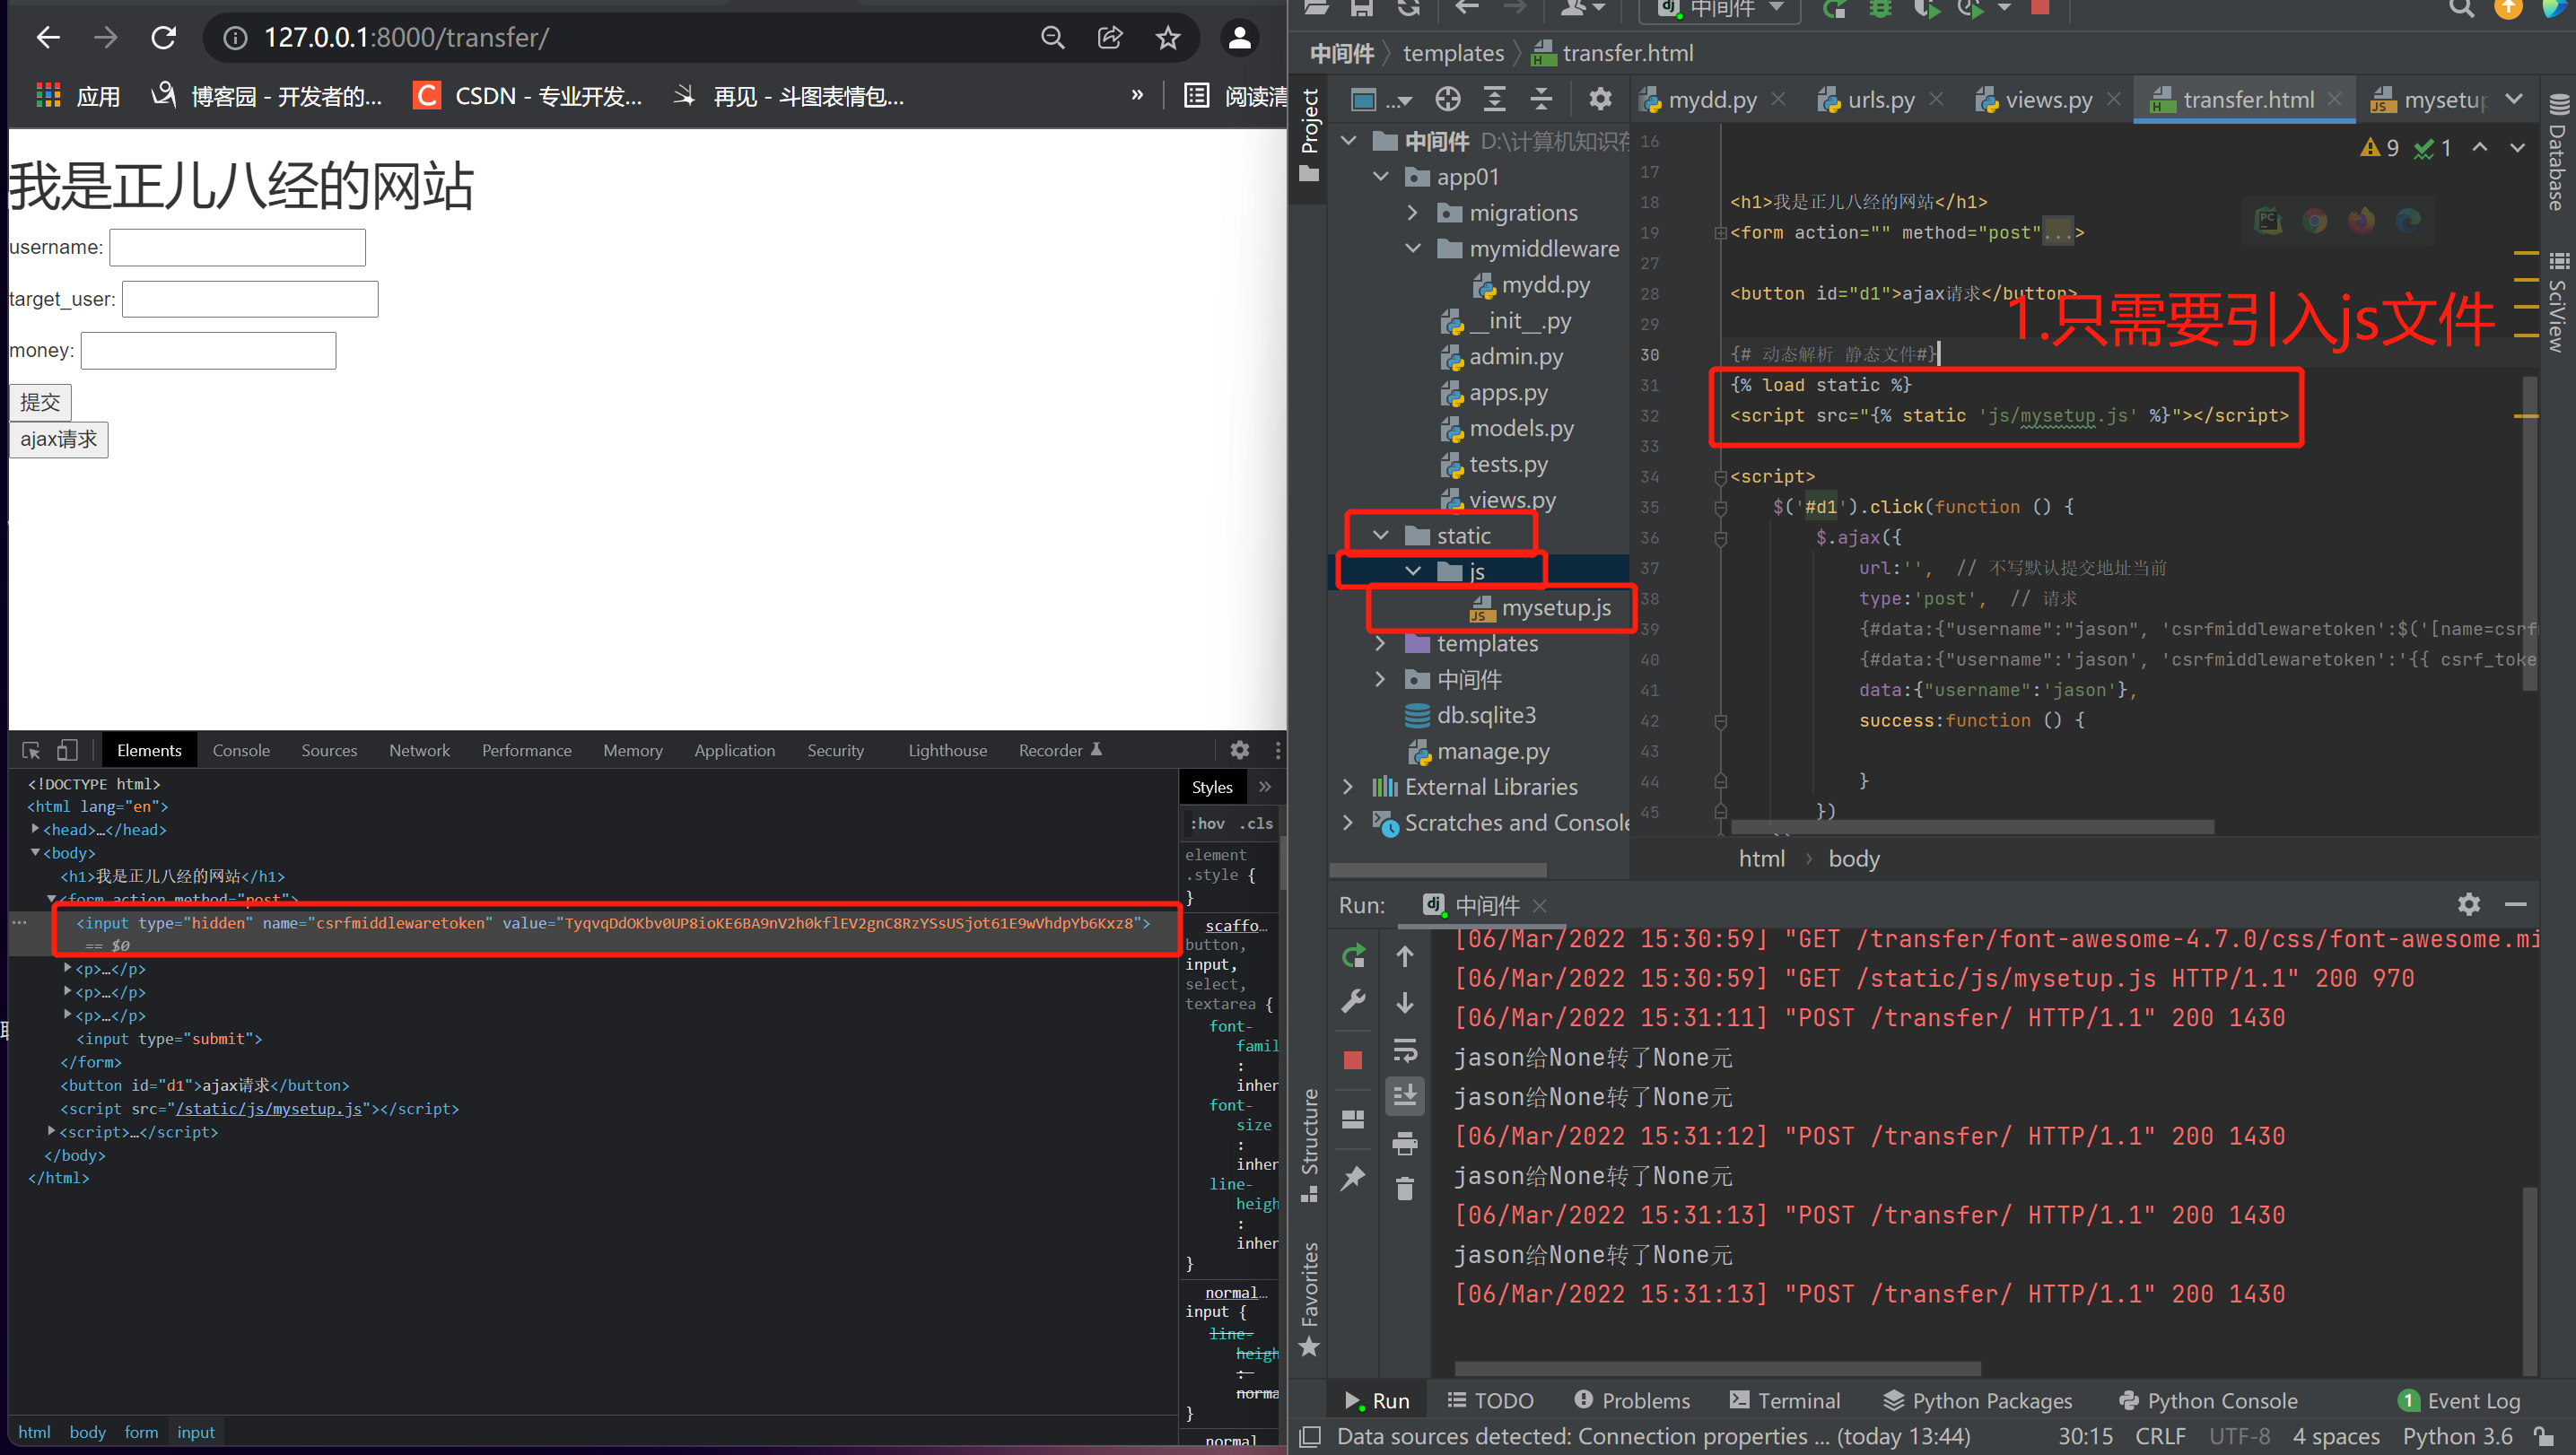Focus the money input field
This screenshot has width=2576, height=1455.
[208, 351]
